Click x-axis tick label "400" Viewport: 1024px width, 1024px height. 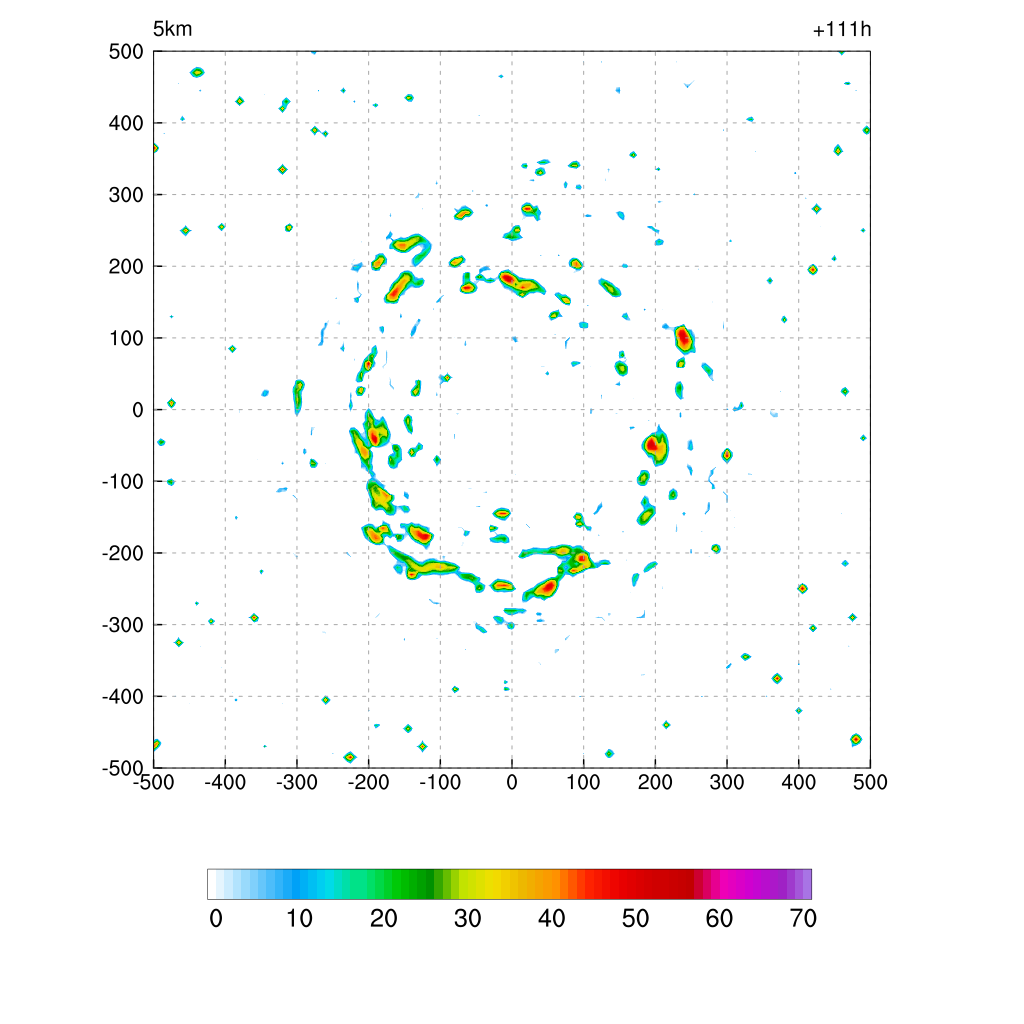(799, 782)
